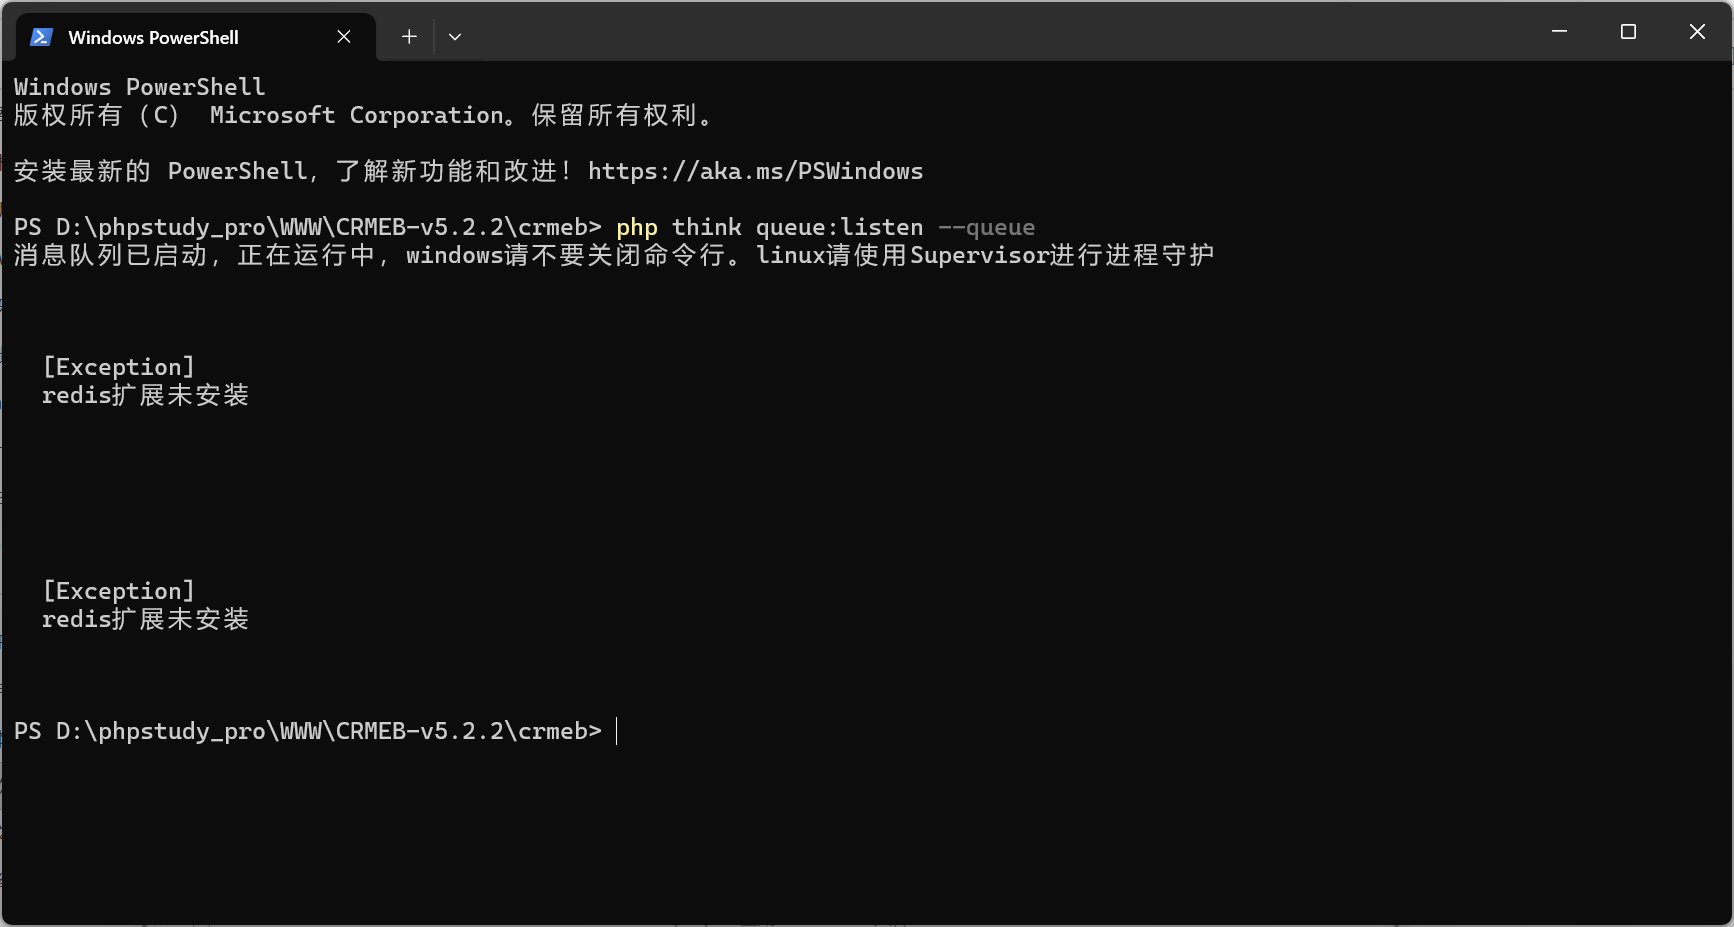Open a new tab with plus button
Screen dimensions: 1734x927
coord(409,37)
